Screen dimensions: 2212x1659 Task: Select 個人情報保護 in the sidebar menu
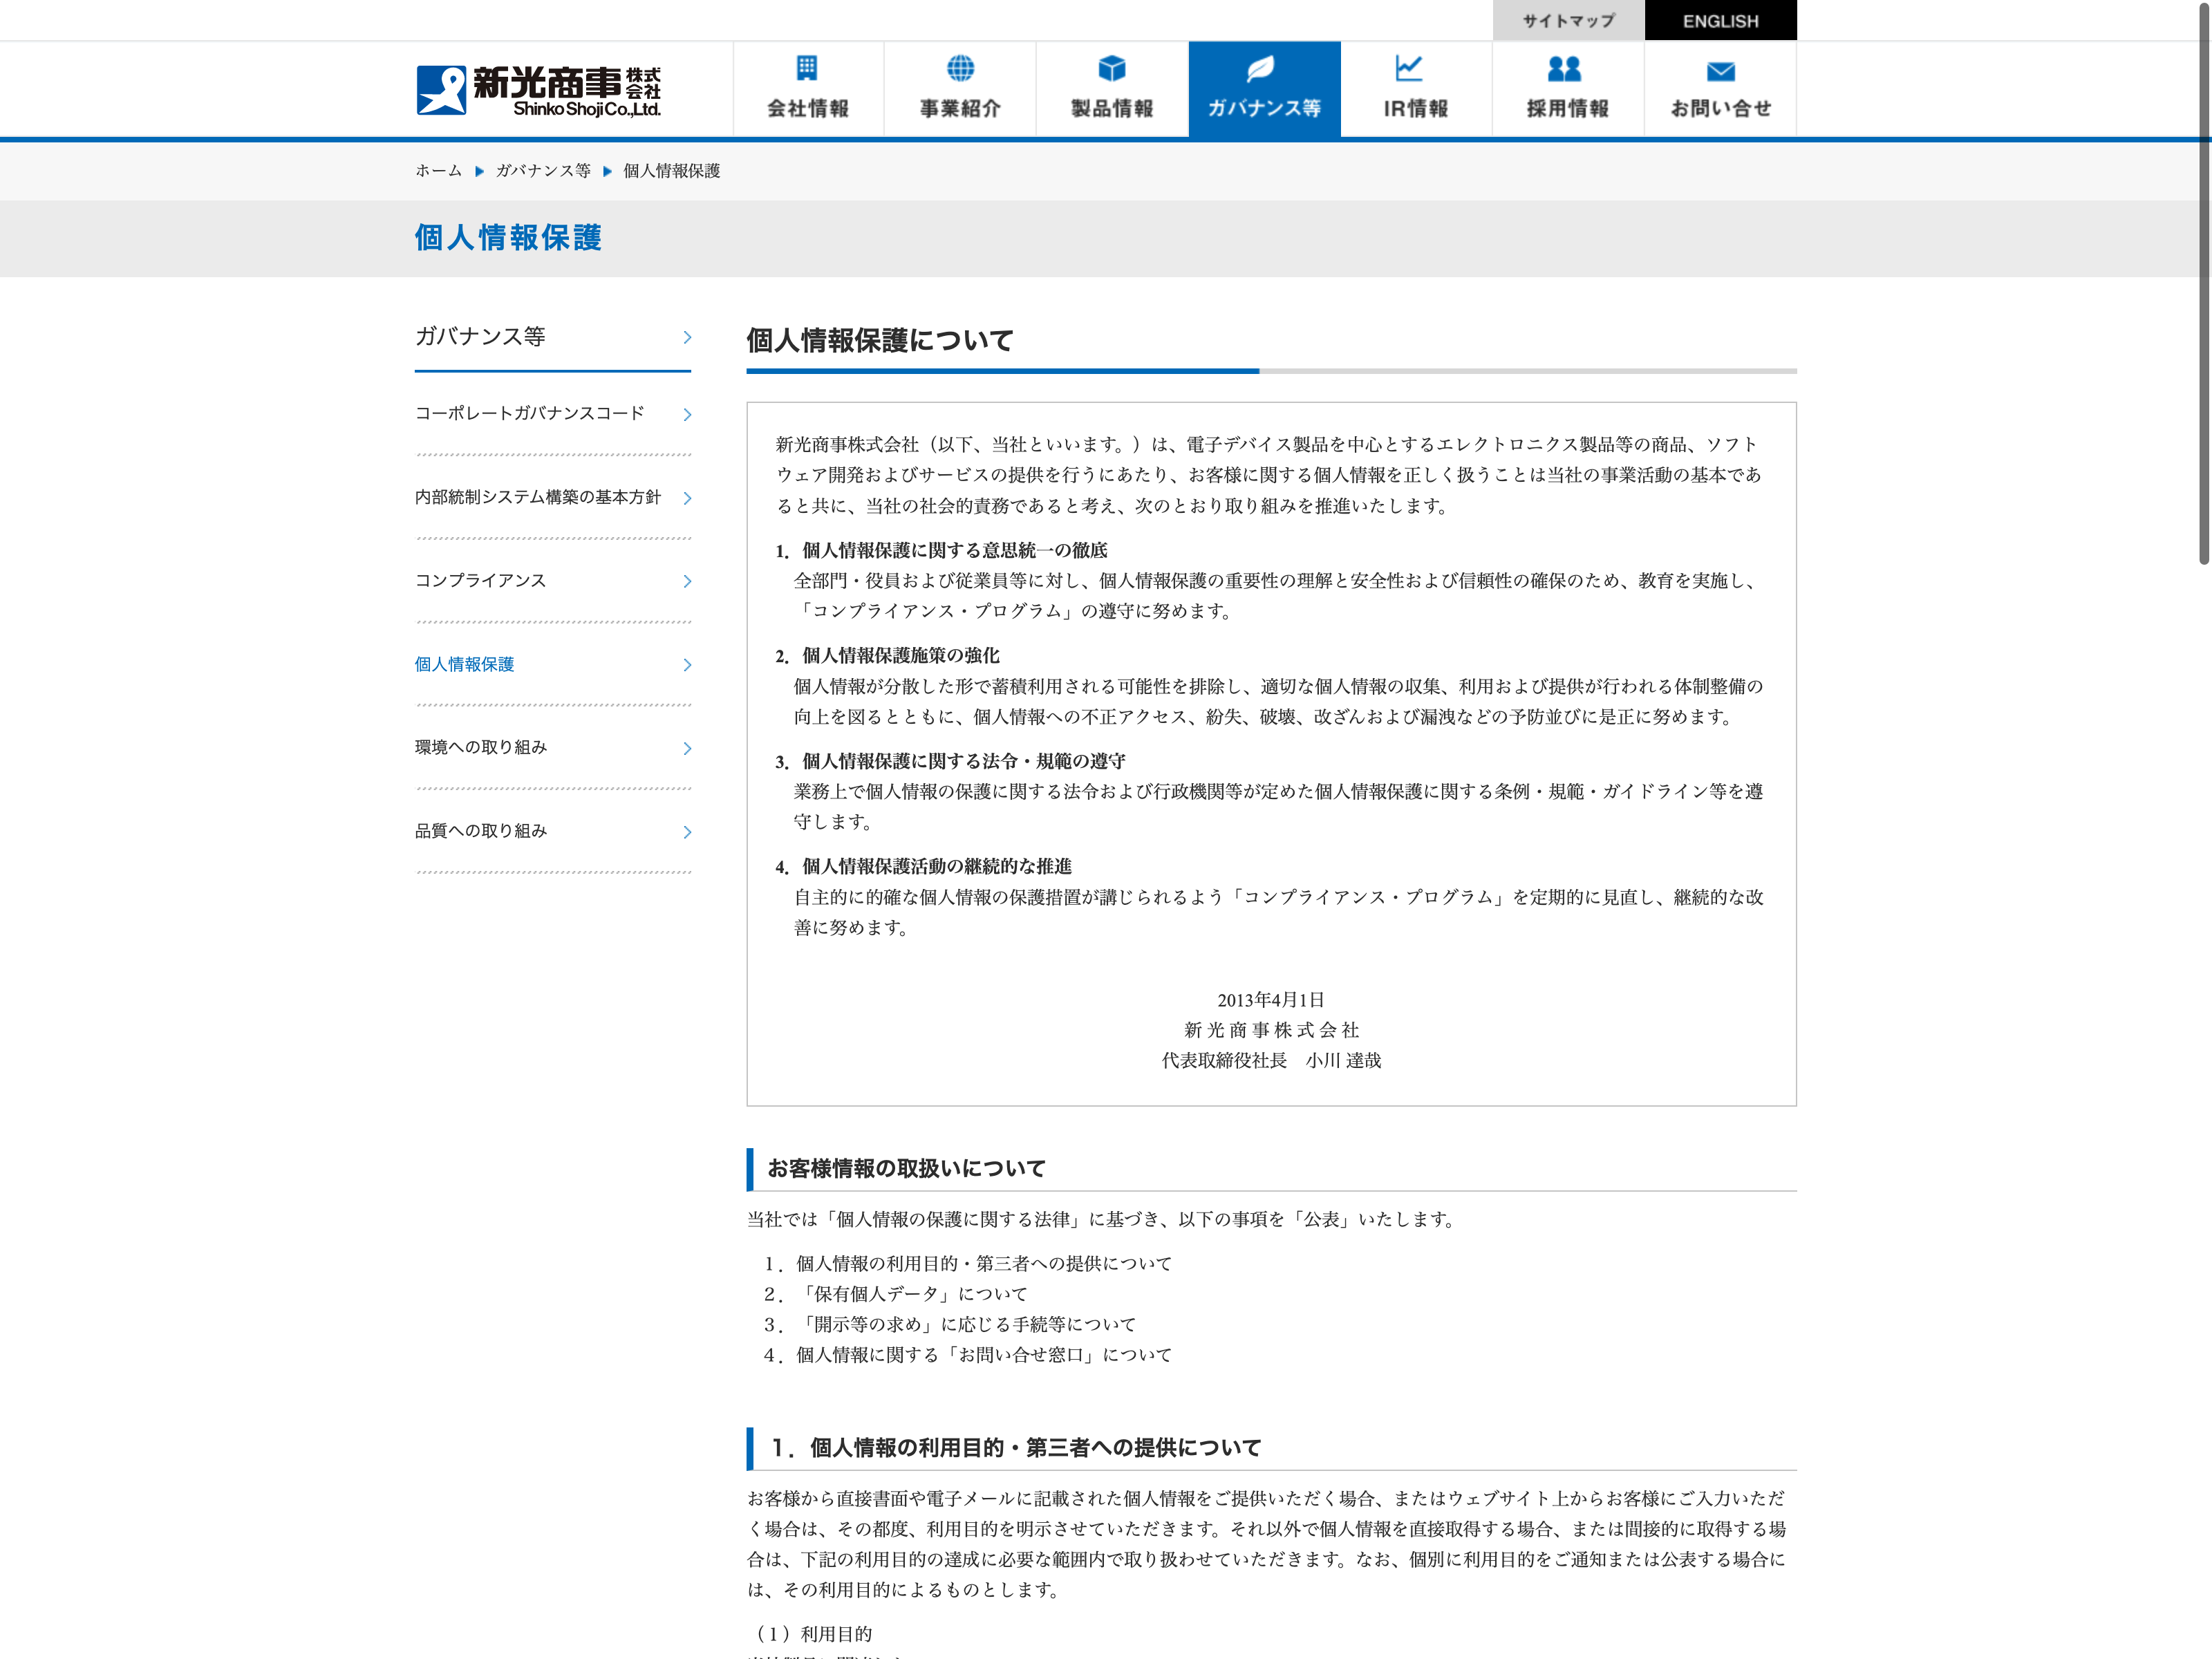[x=464, y=664]
